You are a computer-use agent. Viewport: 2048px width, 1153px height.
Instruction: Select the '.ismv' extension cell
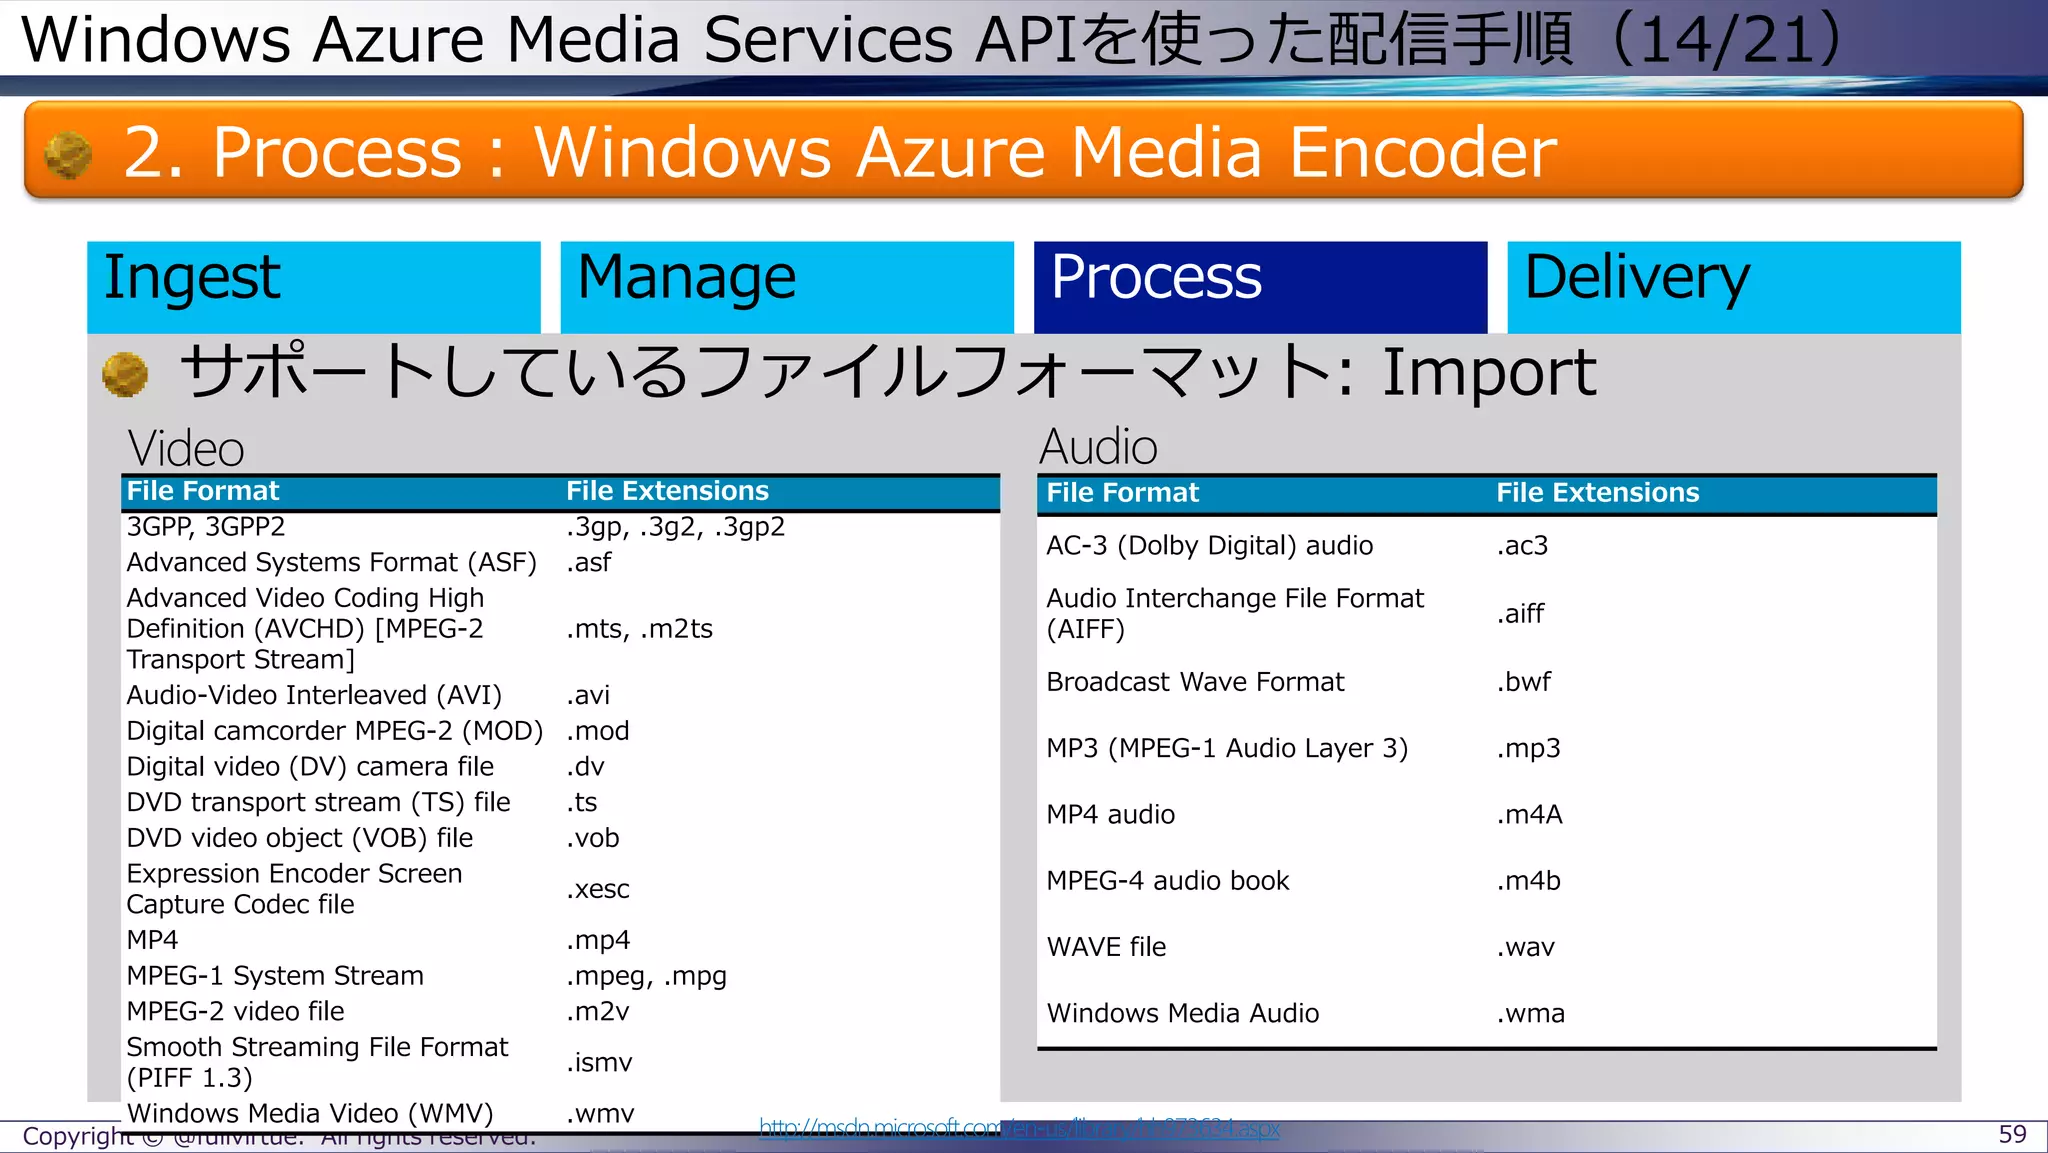[x=600, y=1062]
